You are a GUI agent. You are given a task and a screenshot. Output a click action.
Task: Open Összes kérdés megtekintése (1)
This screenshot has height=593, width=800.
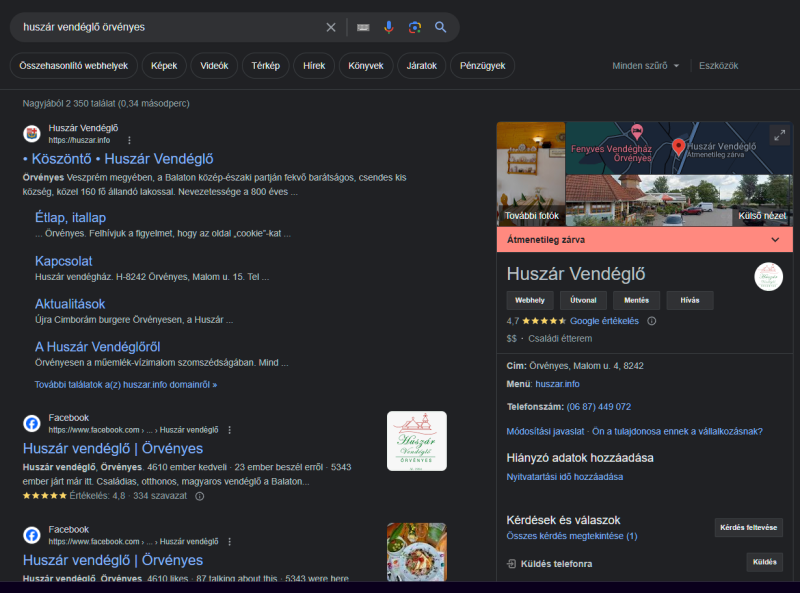pos(571,536)
